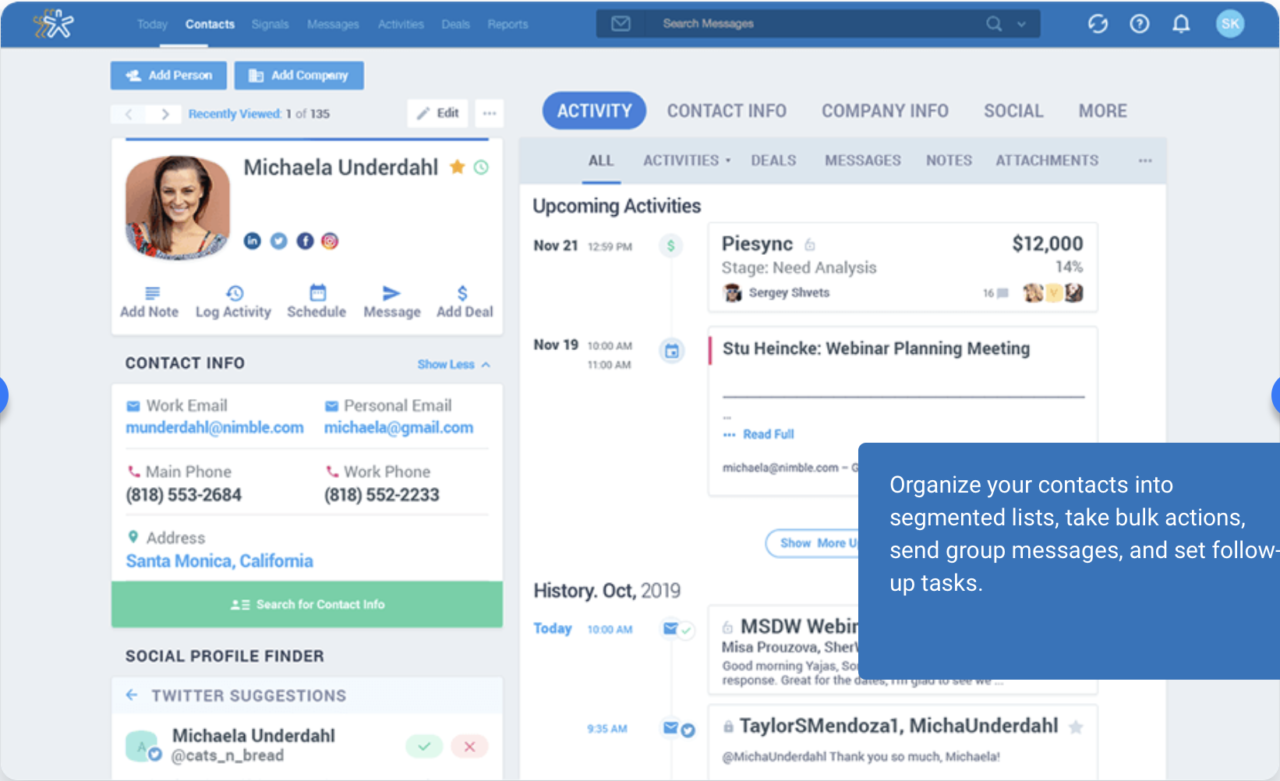Image resolution: width=1280 pixels, height=781 pixels.
Task: Collapse contact info via Show Less
Action: tap(454, 364)
